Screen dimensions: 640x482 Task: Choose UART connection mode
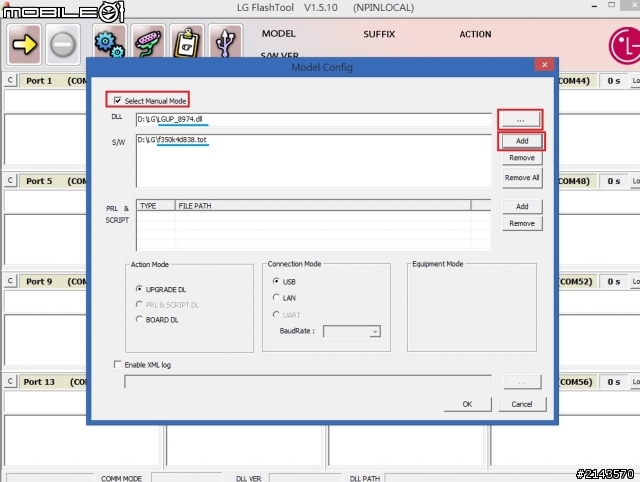276,314
